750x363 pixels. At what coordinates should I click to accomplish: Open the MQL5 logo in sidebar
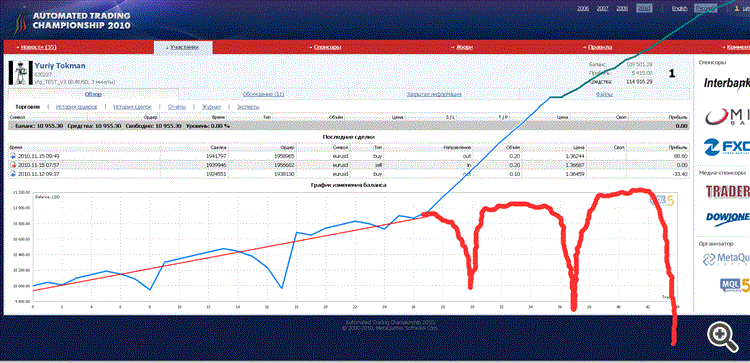coord(735,285)
